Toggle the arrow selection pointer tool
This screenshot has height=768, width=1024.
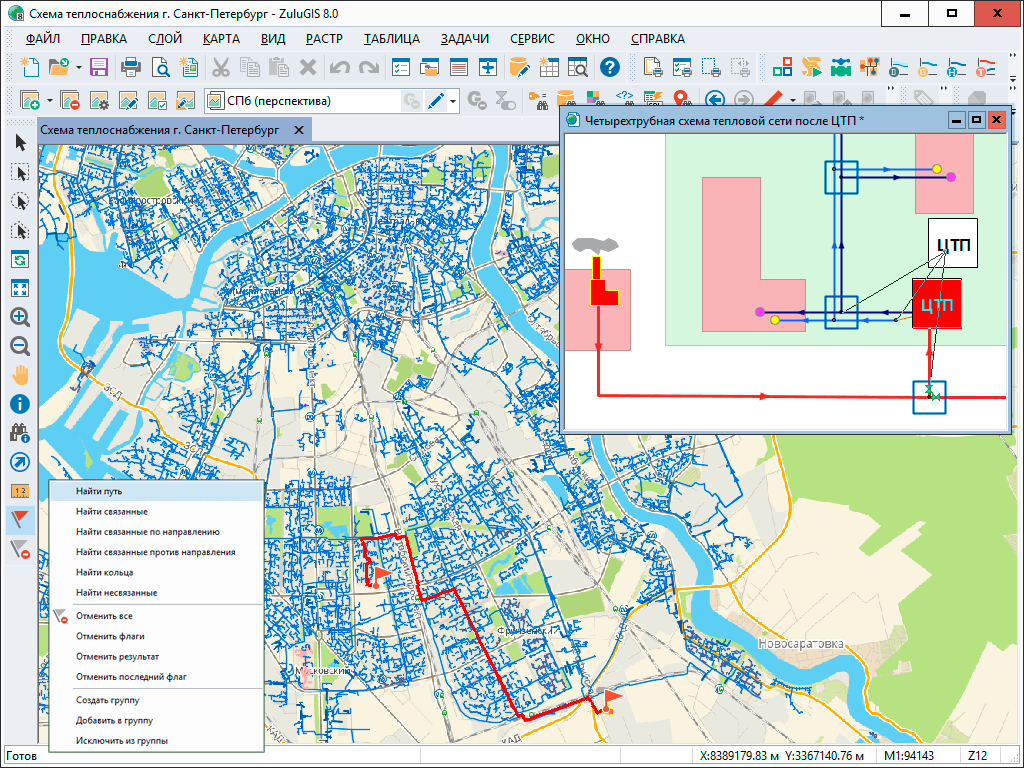20,143
